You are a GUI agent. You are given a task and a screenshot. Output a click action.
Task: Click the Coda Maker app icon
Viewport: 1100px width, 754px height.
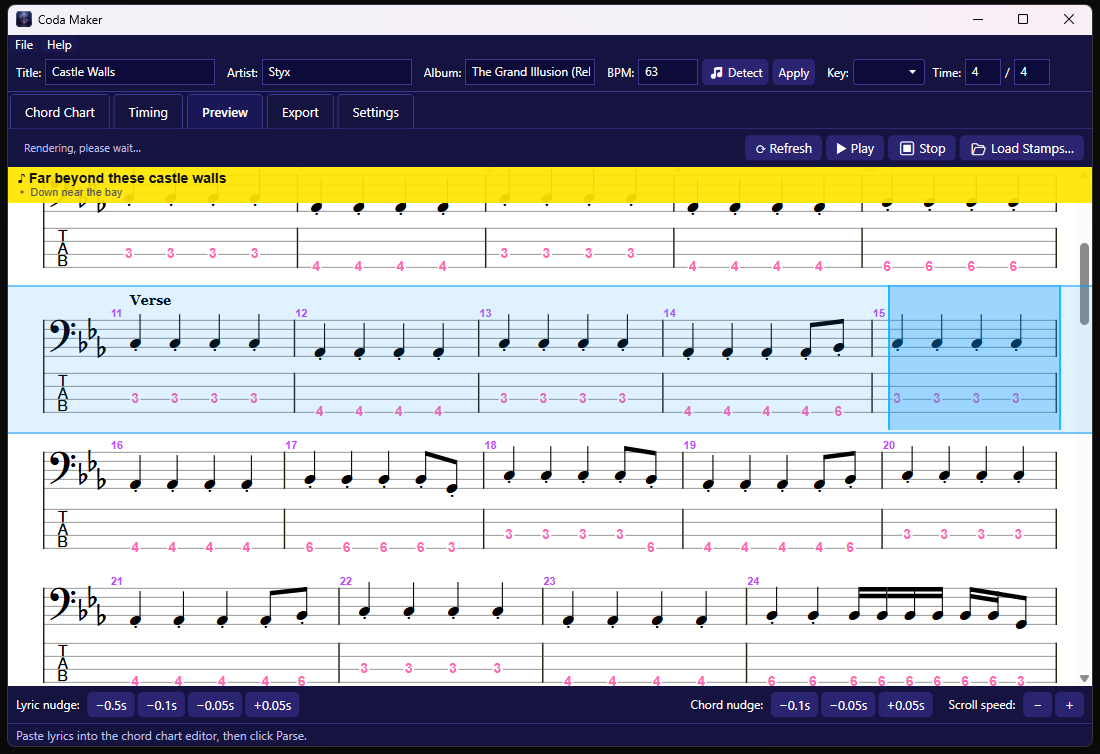coord(24,19)
